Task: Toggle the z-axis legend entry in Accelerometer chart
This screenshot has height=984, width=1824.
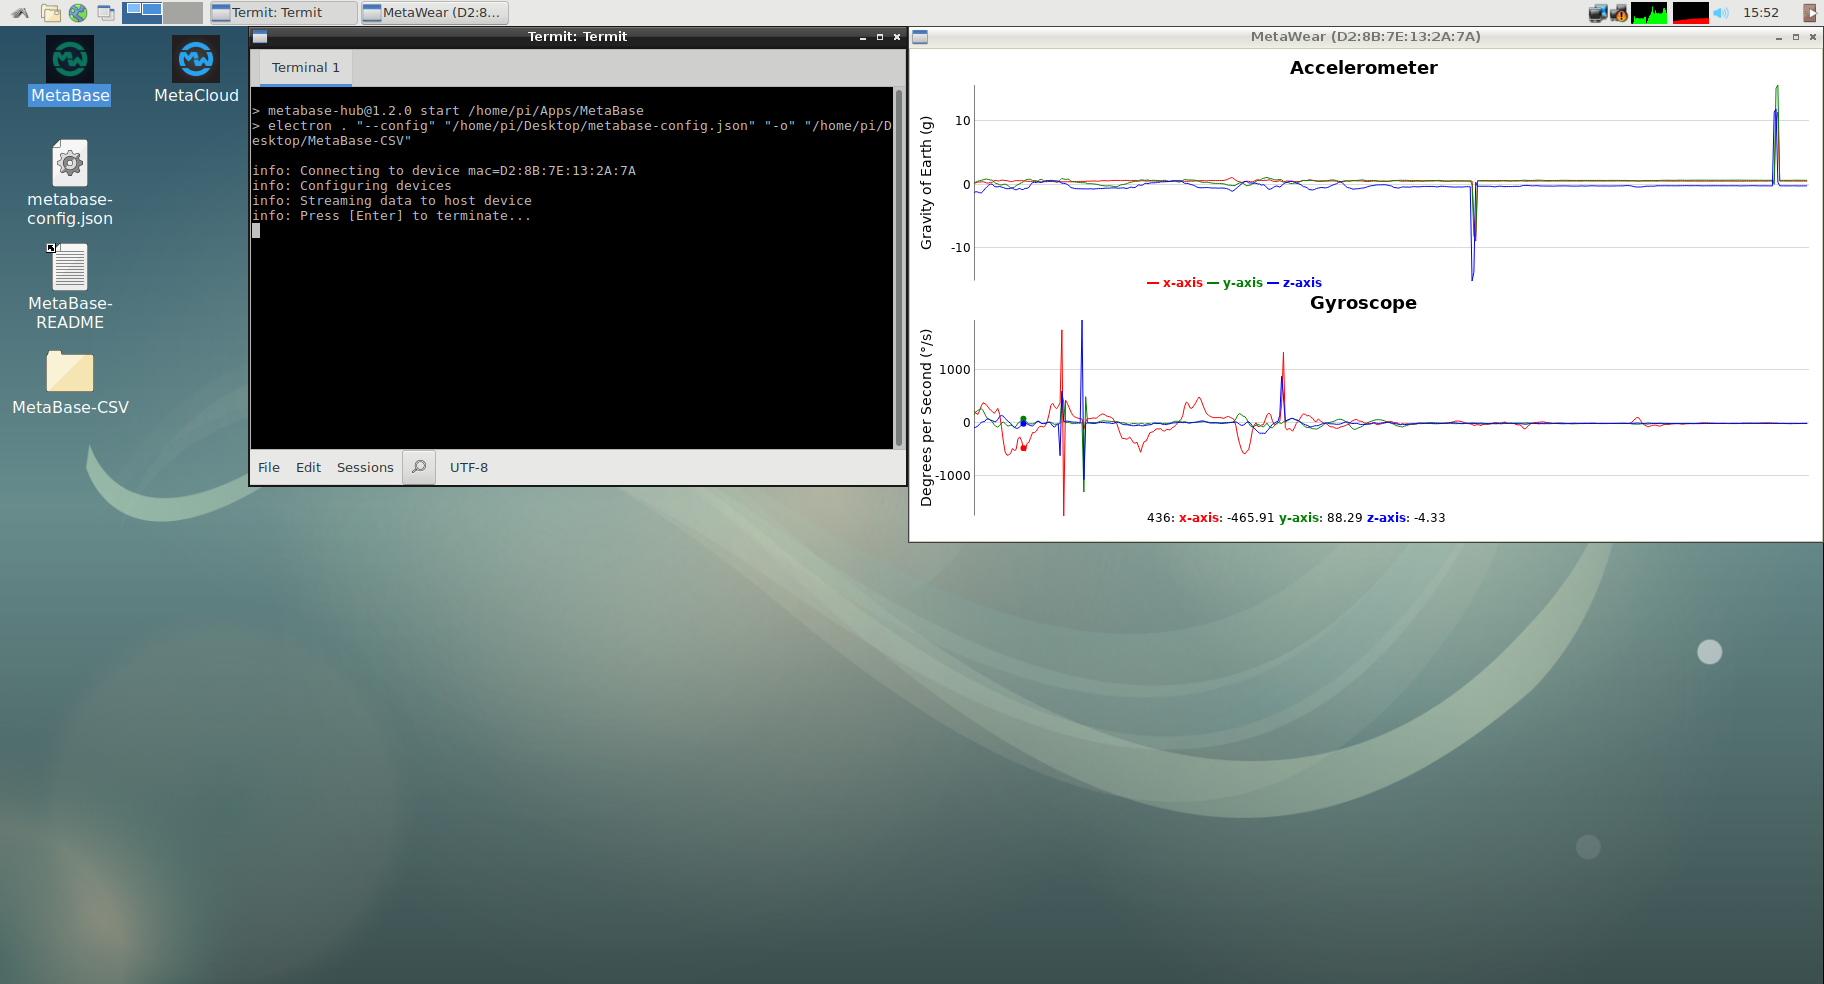Action: [1295, 283]
